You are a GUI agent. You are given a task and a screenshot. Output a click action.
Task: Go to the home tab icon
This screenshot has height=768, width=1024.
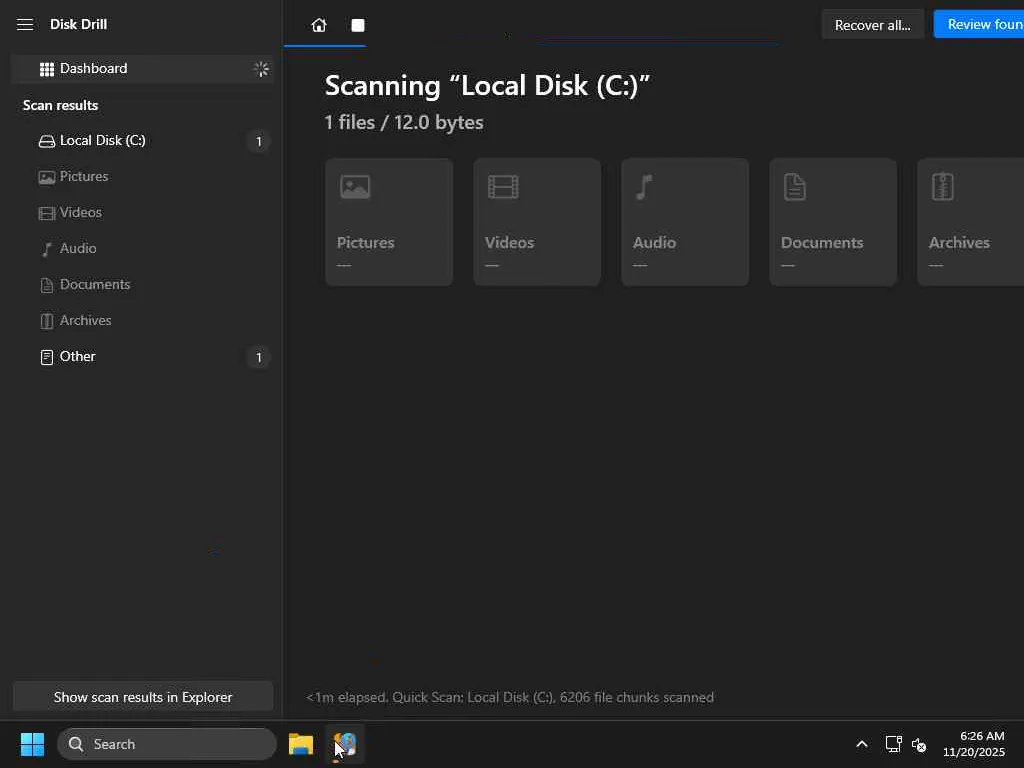click(319, 25)
